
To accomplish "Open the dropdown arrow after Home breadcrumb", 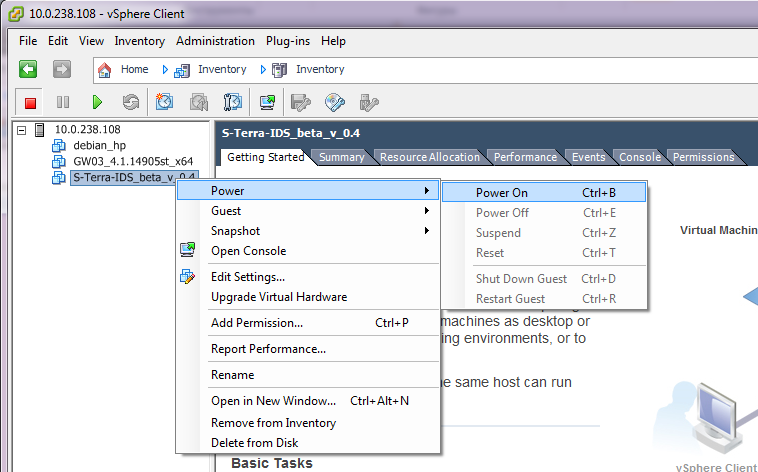I will (165, 70).
